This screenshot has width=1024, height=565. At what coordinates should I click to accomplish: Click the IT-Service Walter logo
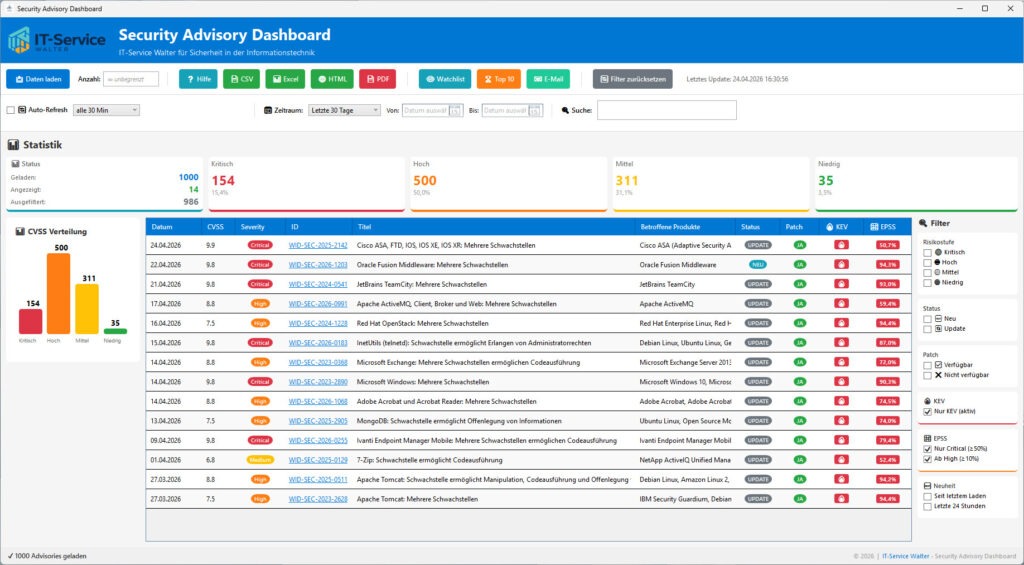56,40
